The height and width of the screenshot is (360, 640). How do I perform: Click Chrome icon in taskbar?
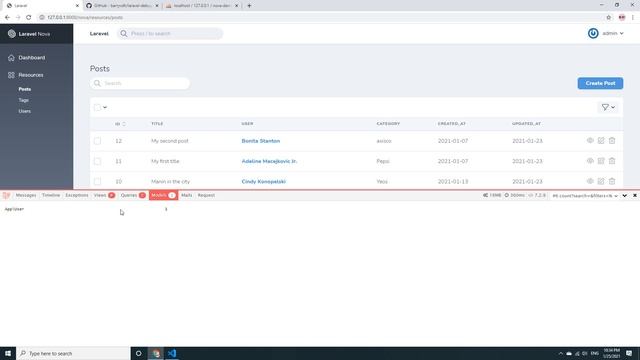pyautogui.click(x=156, y=353)
